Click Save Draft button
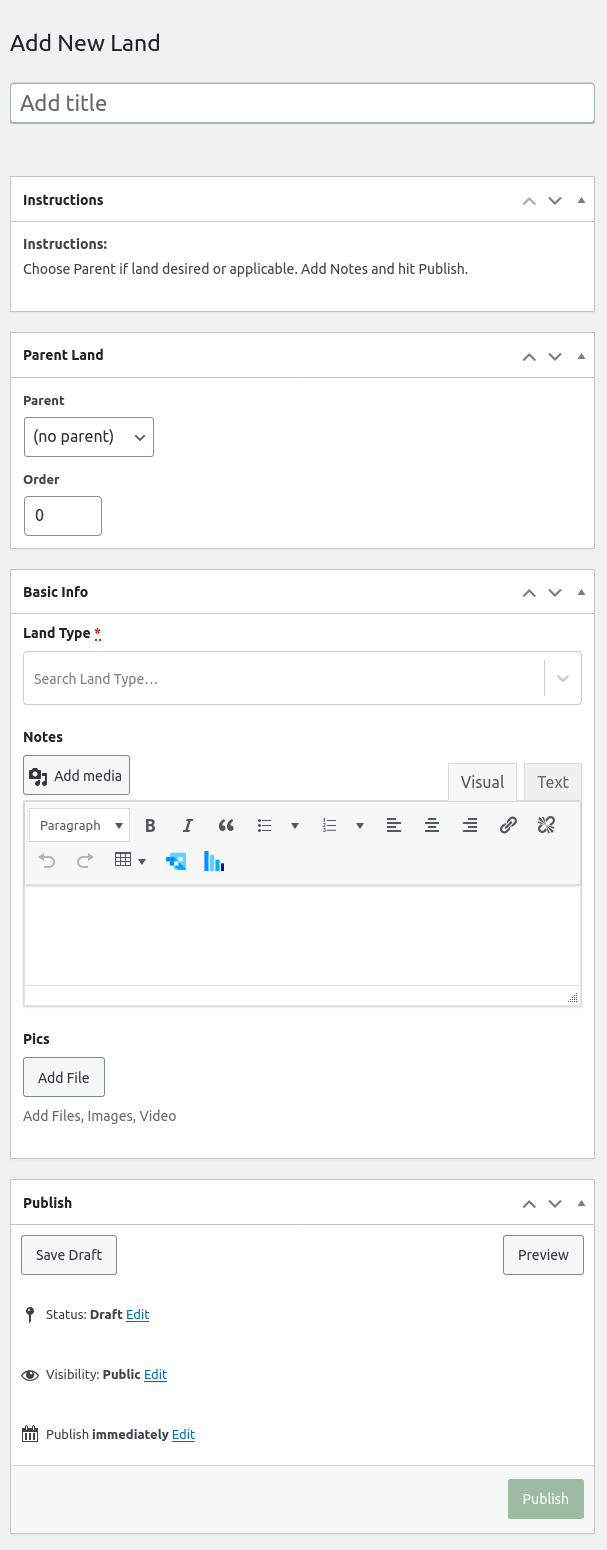This screenshot has height=1550, width=607. 69,1255
